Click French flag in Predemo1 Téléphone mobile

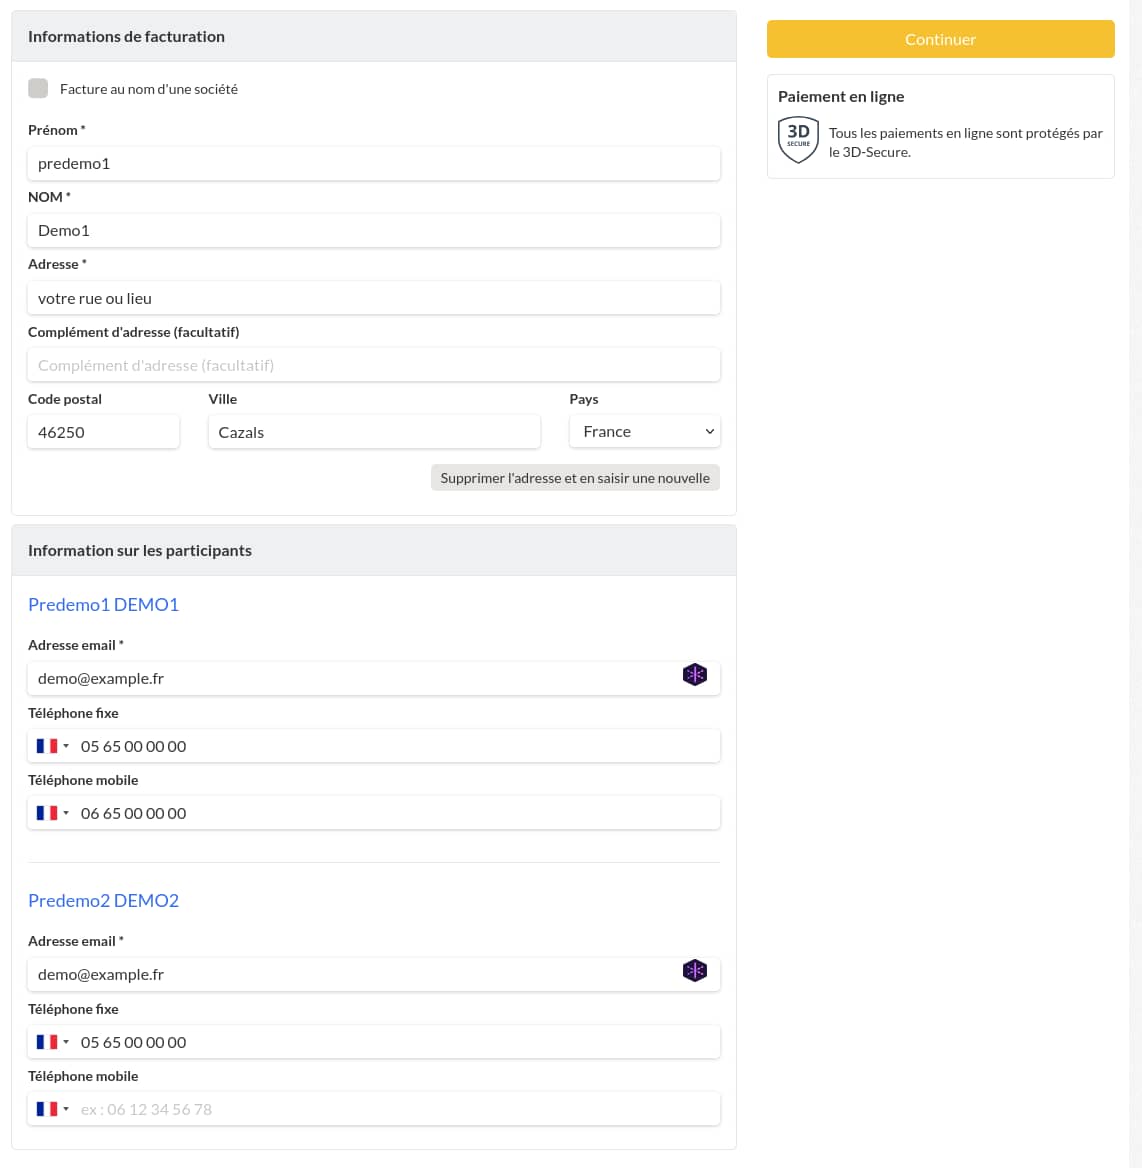click(x=47, y=813)
